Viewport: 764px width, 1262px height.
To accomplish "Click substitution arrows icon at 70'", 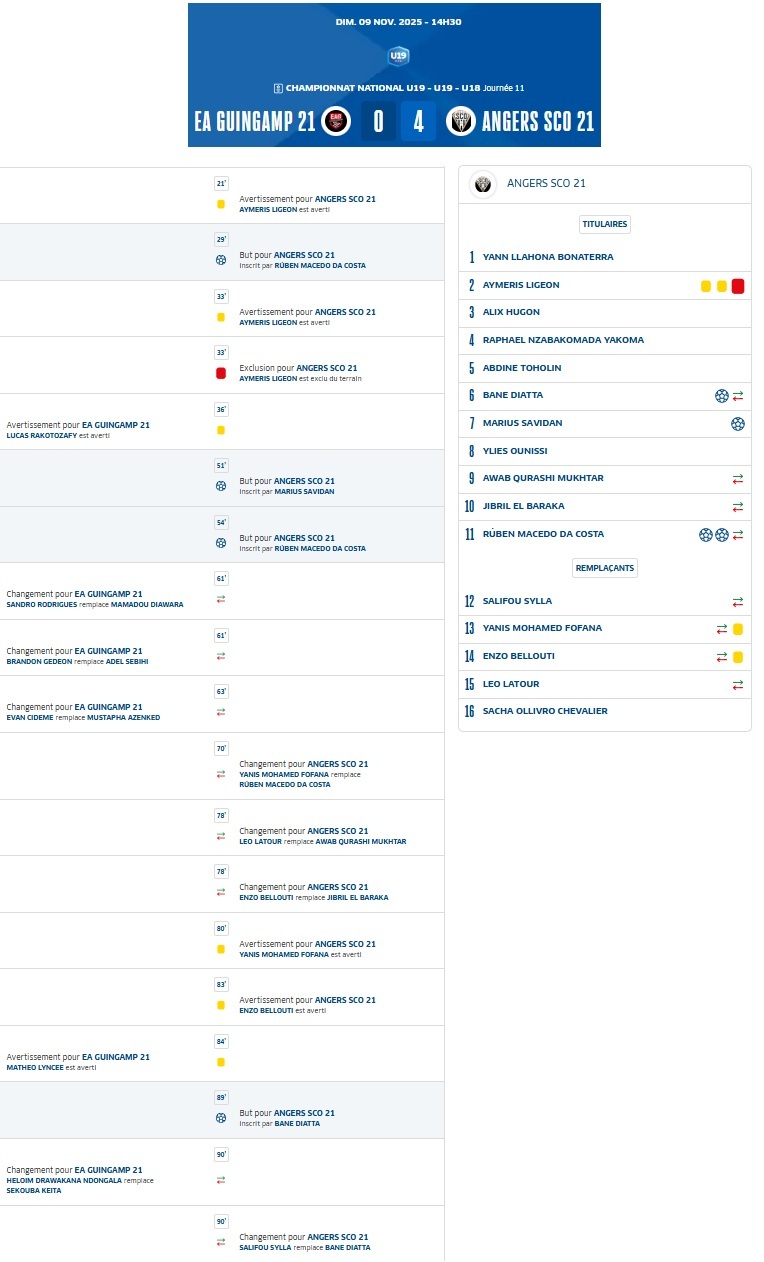I will pos(221,774).
